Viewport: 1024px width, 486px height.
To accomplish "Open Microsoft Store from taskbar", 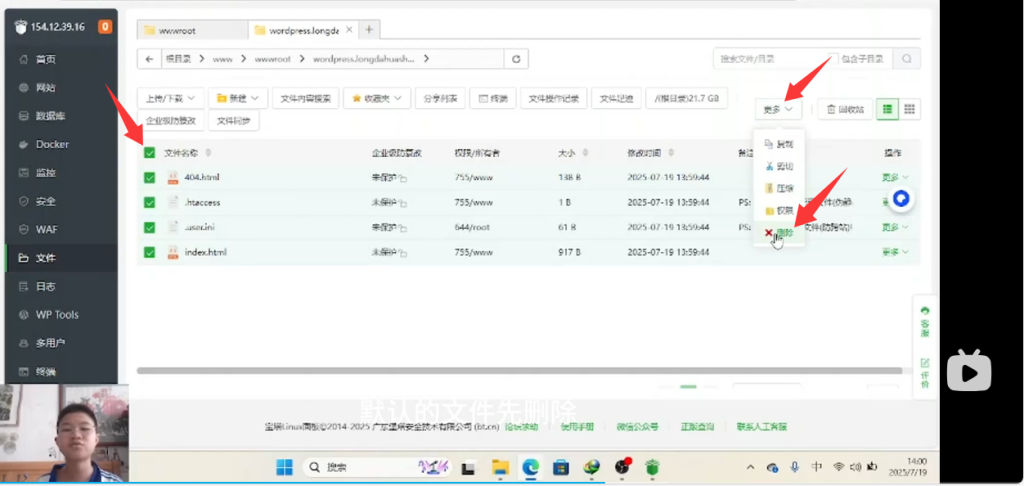I will pyautogui.click(x=560, y=467).
